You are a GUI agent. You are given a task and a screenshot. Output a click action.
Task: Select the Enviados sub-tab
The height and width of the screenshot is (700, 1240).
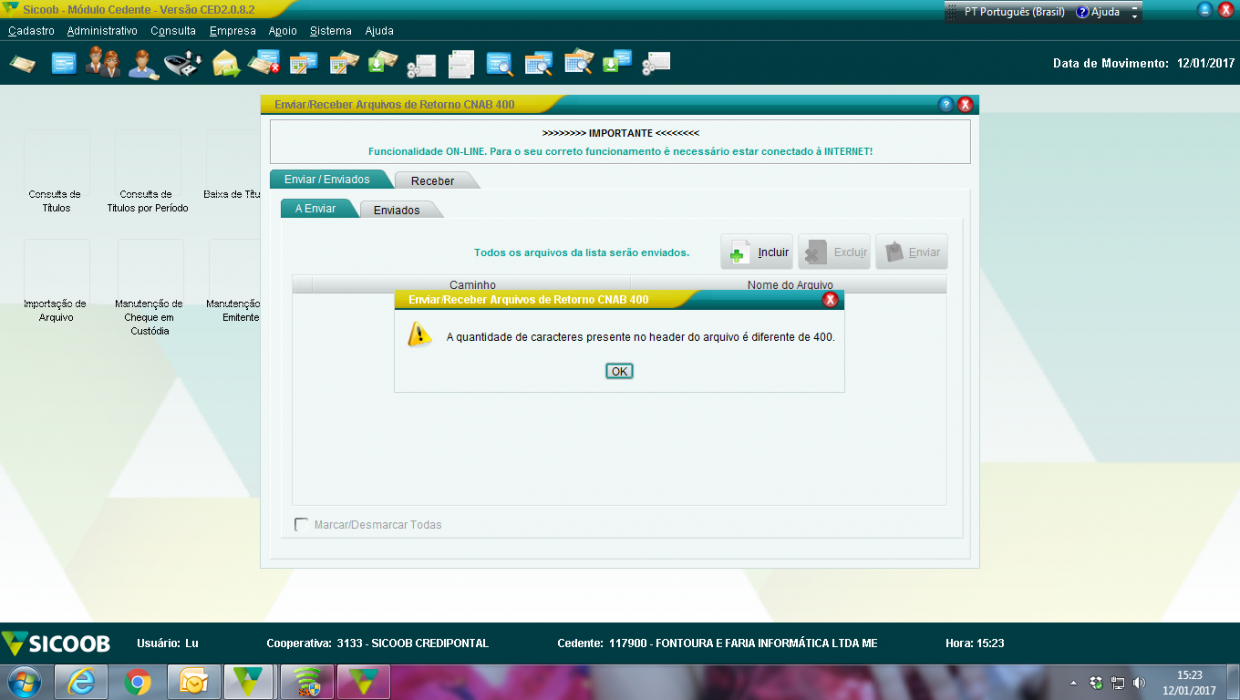[397, 210]
